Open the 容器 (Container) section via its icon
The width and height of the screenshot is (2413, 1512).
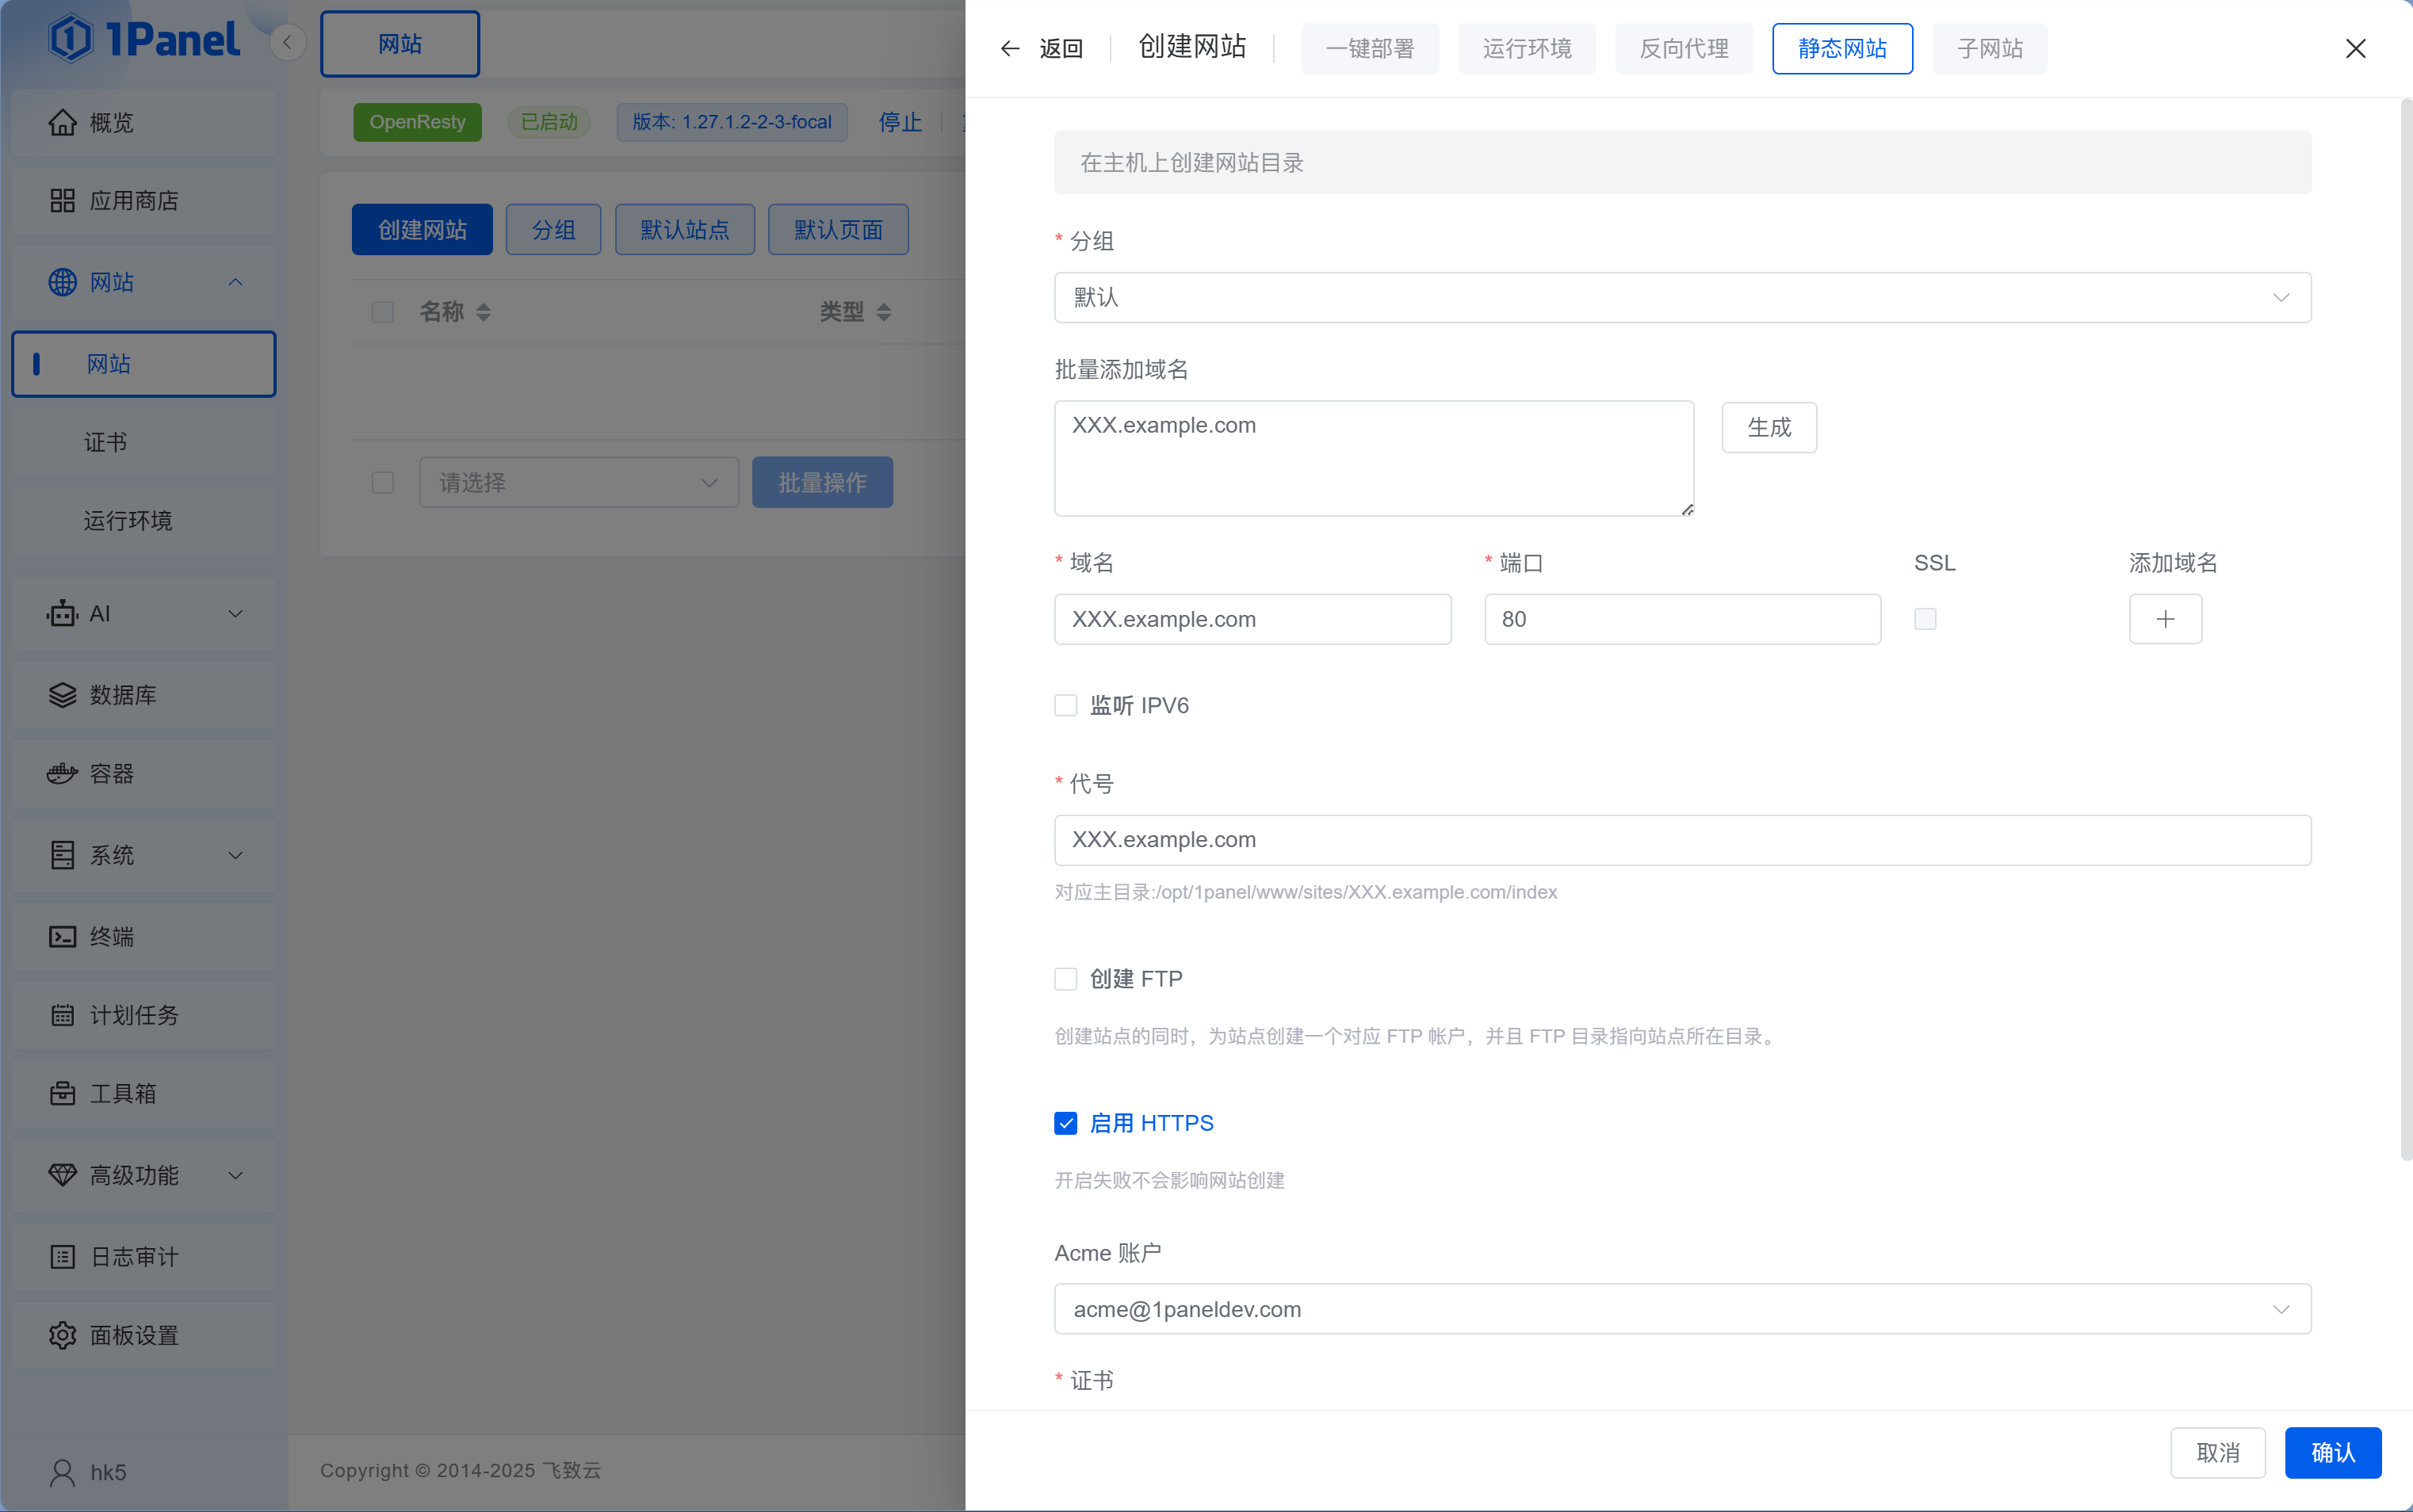(x=62, y=773)
